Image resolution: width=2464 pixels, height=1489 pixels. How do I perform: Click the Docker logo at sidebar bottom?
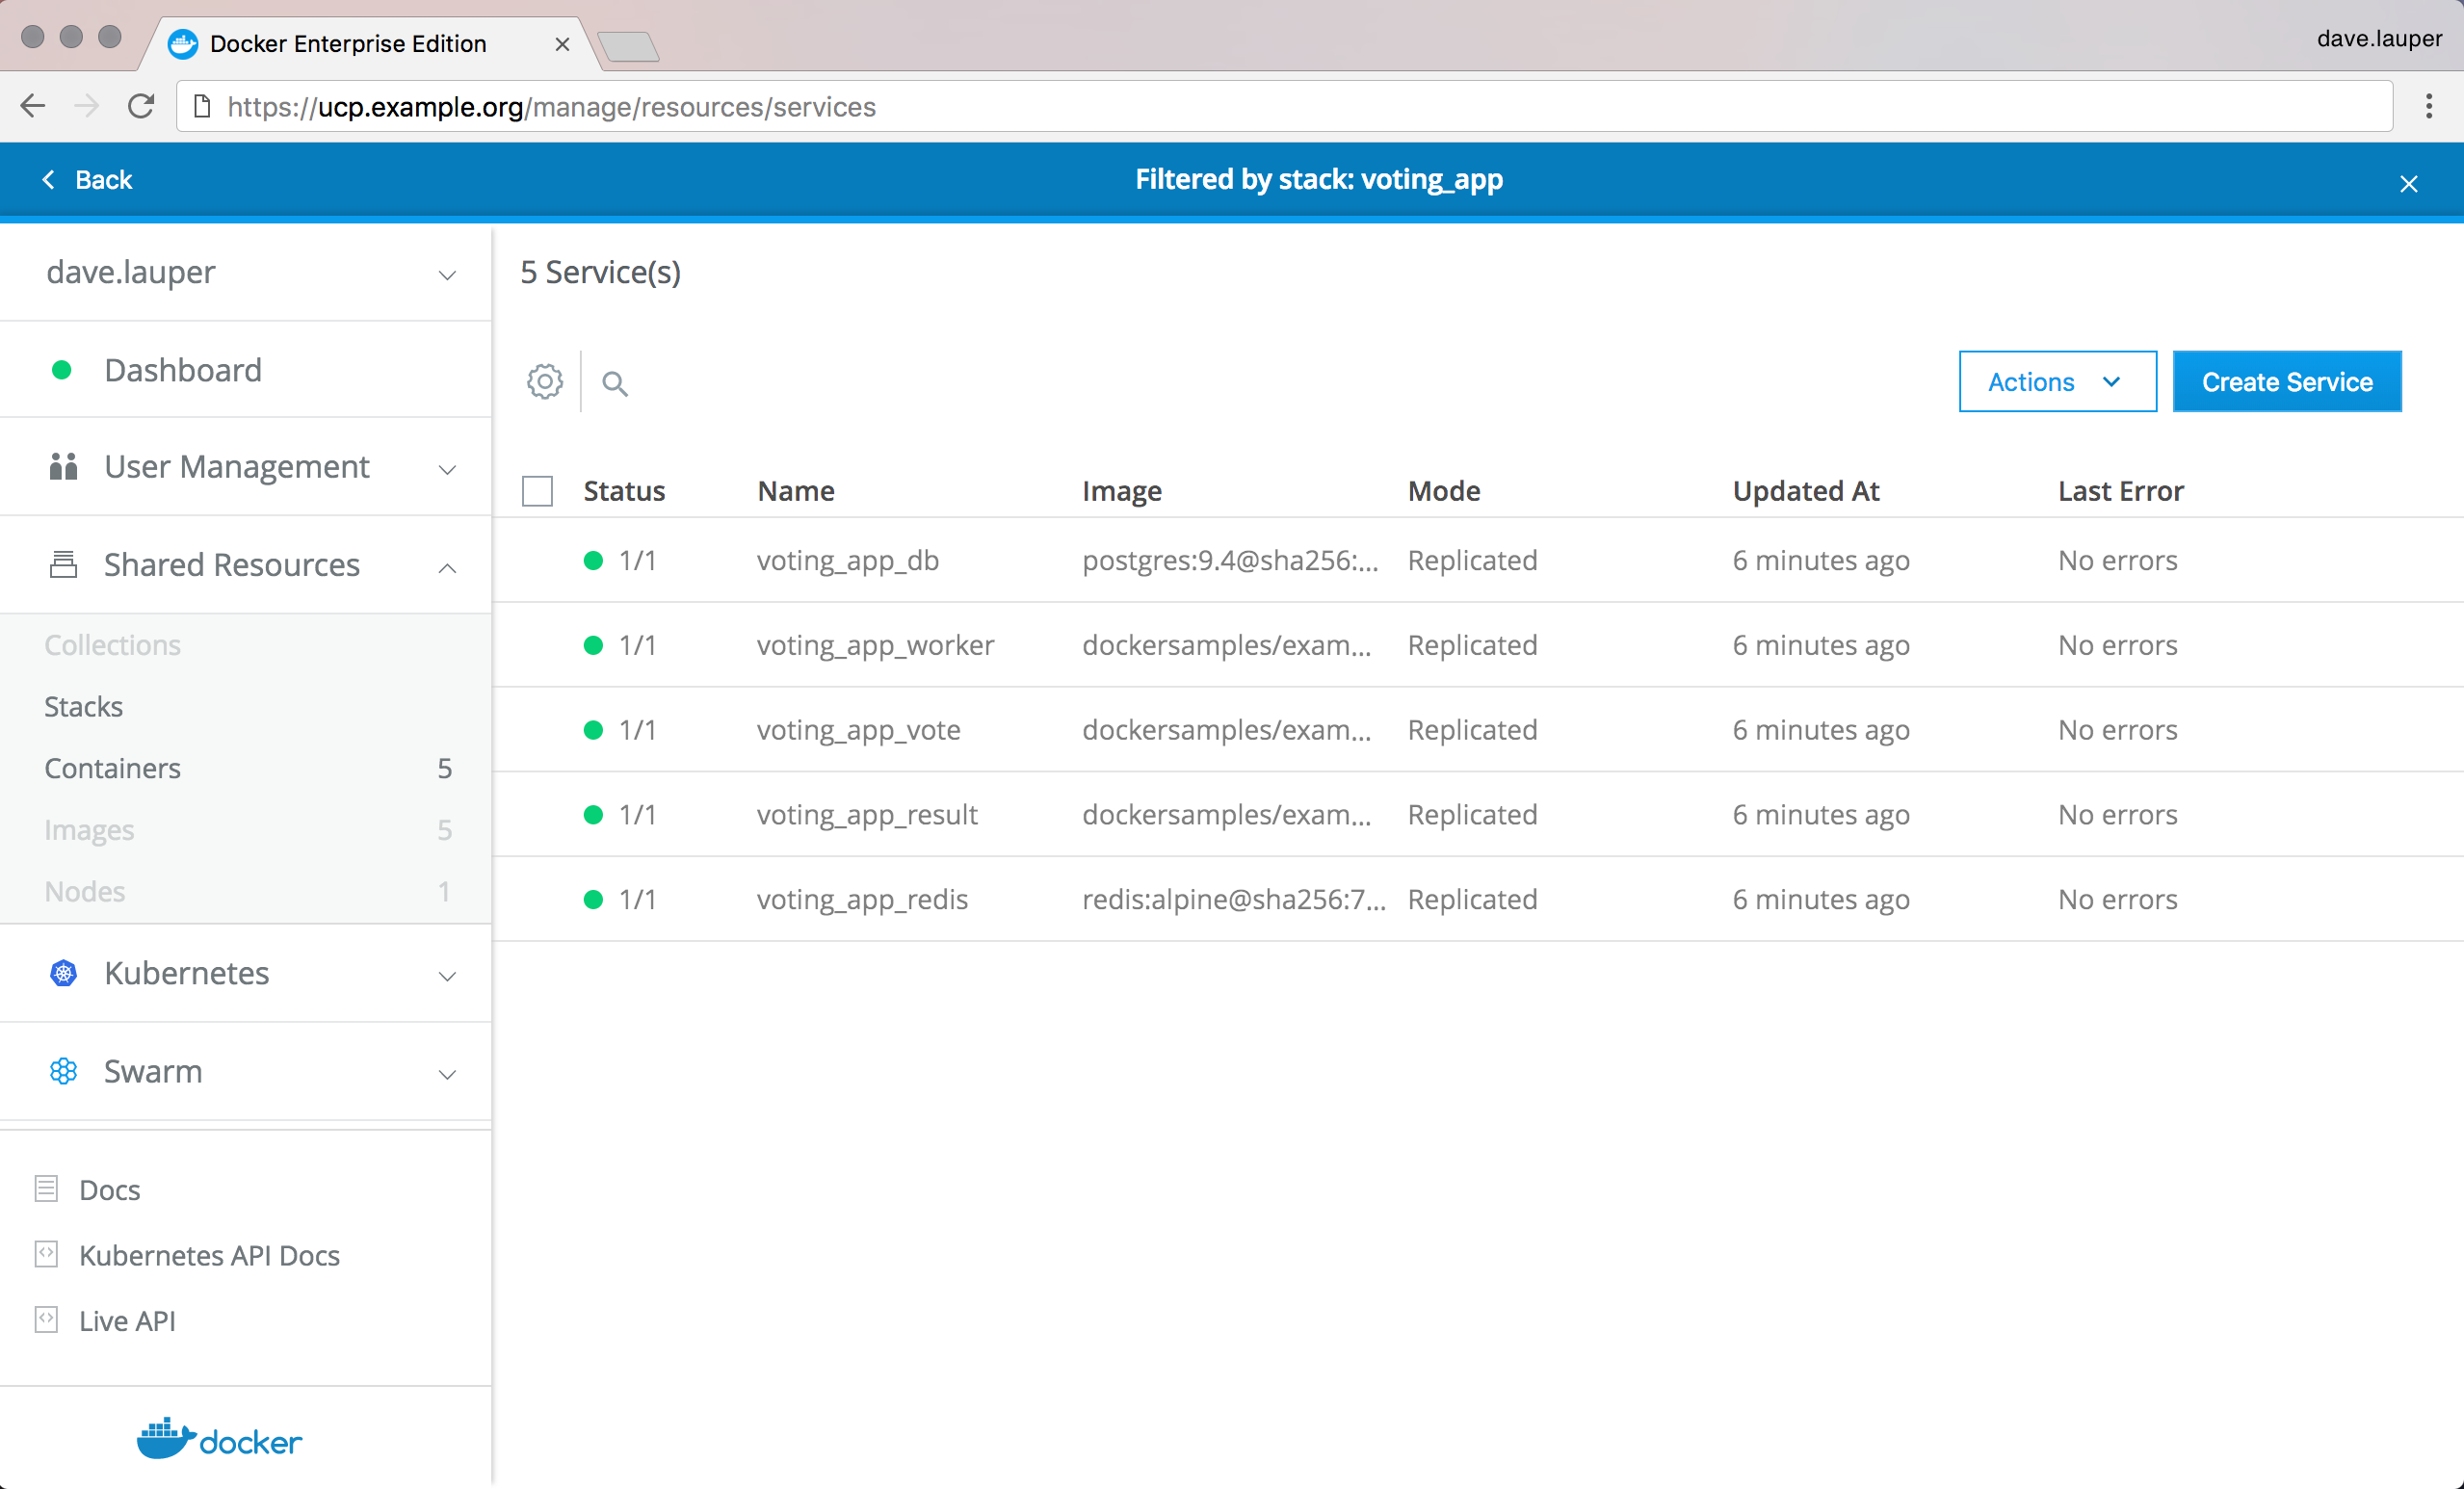tap(219, 1439)
